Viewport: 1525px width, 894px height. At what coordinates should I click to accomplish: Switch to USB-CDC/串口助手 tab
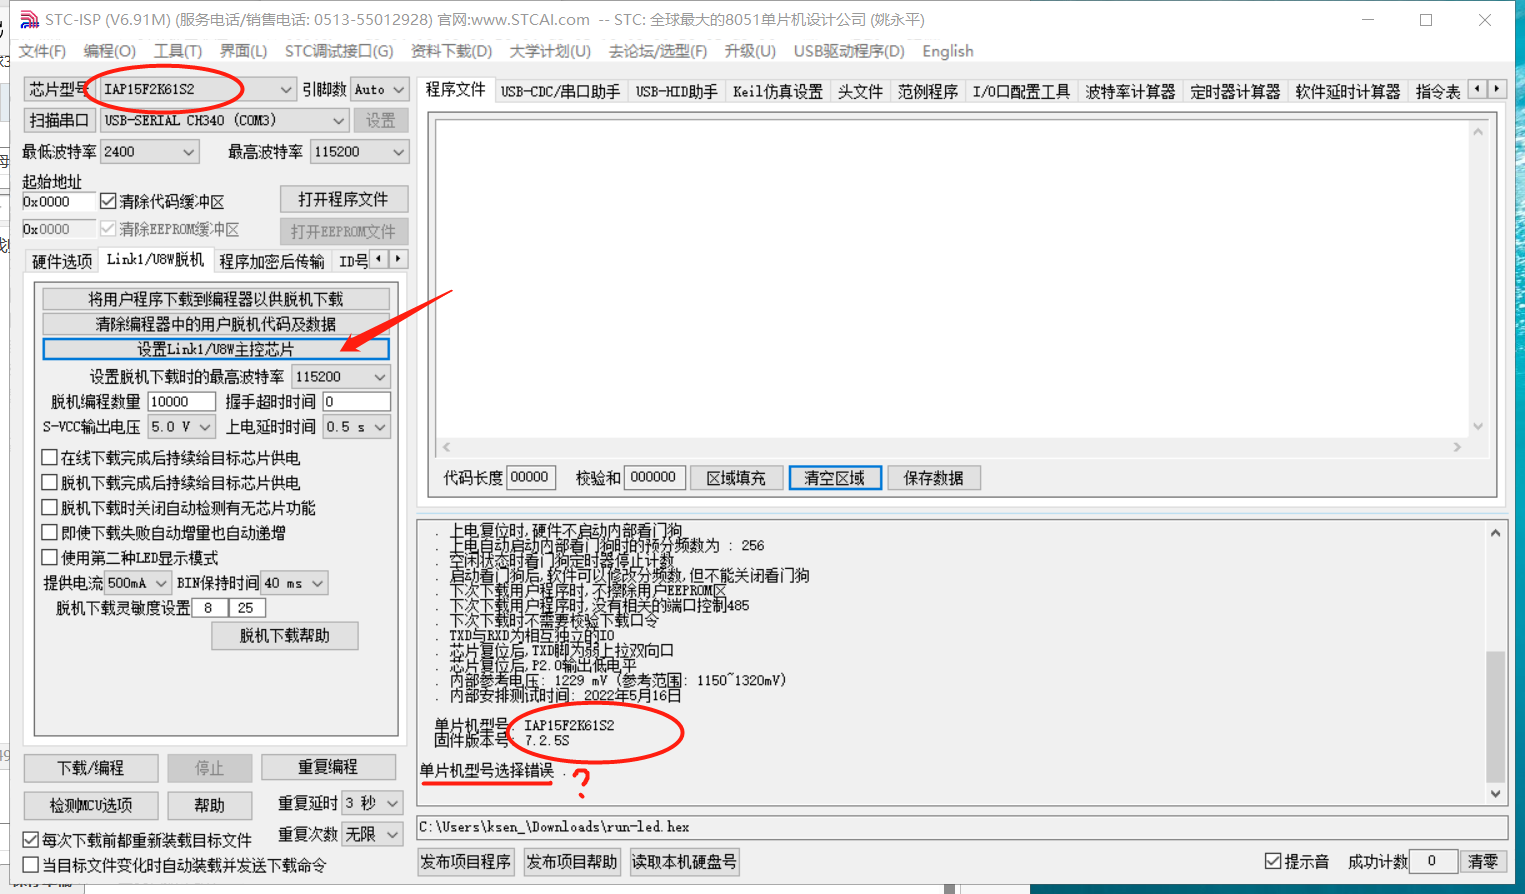click(560, 91)
